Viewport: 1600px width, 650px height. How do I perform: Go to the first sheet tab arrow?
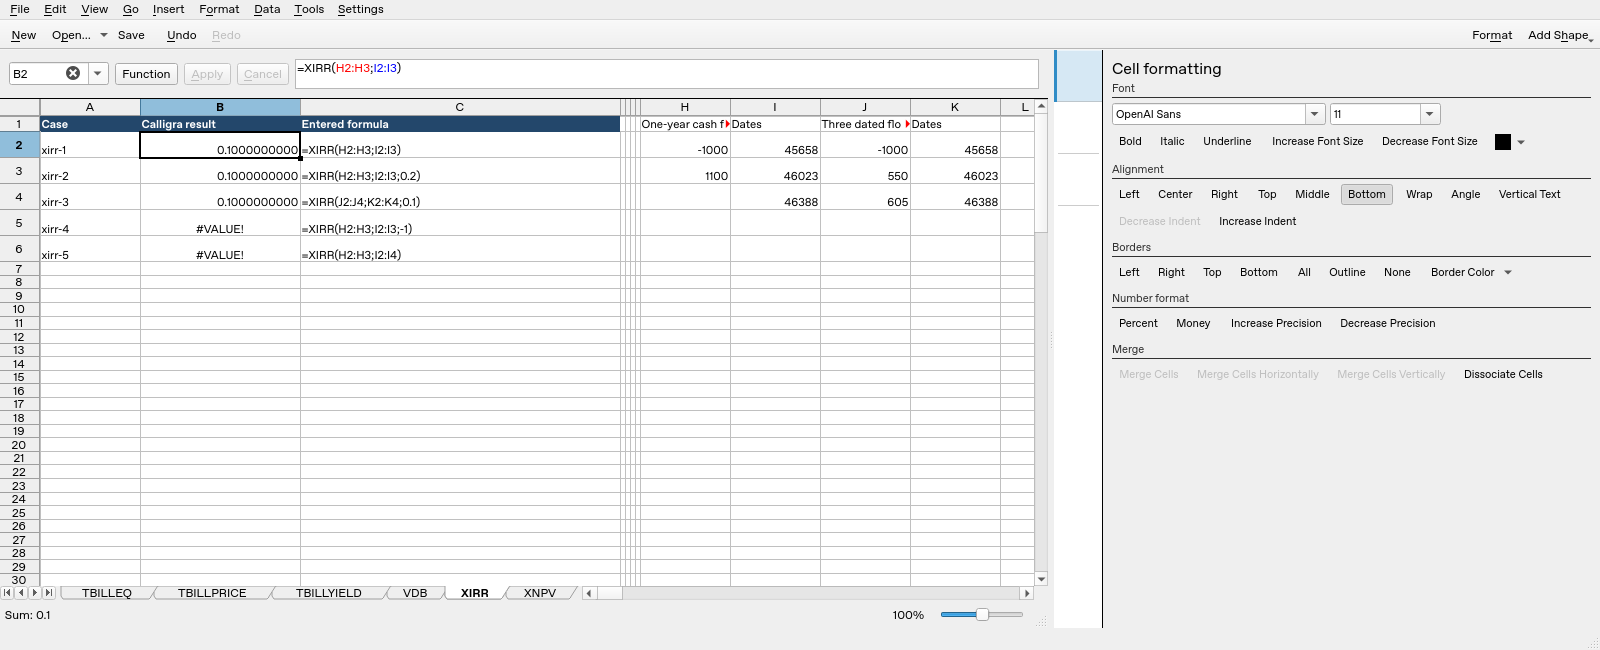8,593
